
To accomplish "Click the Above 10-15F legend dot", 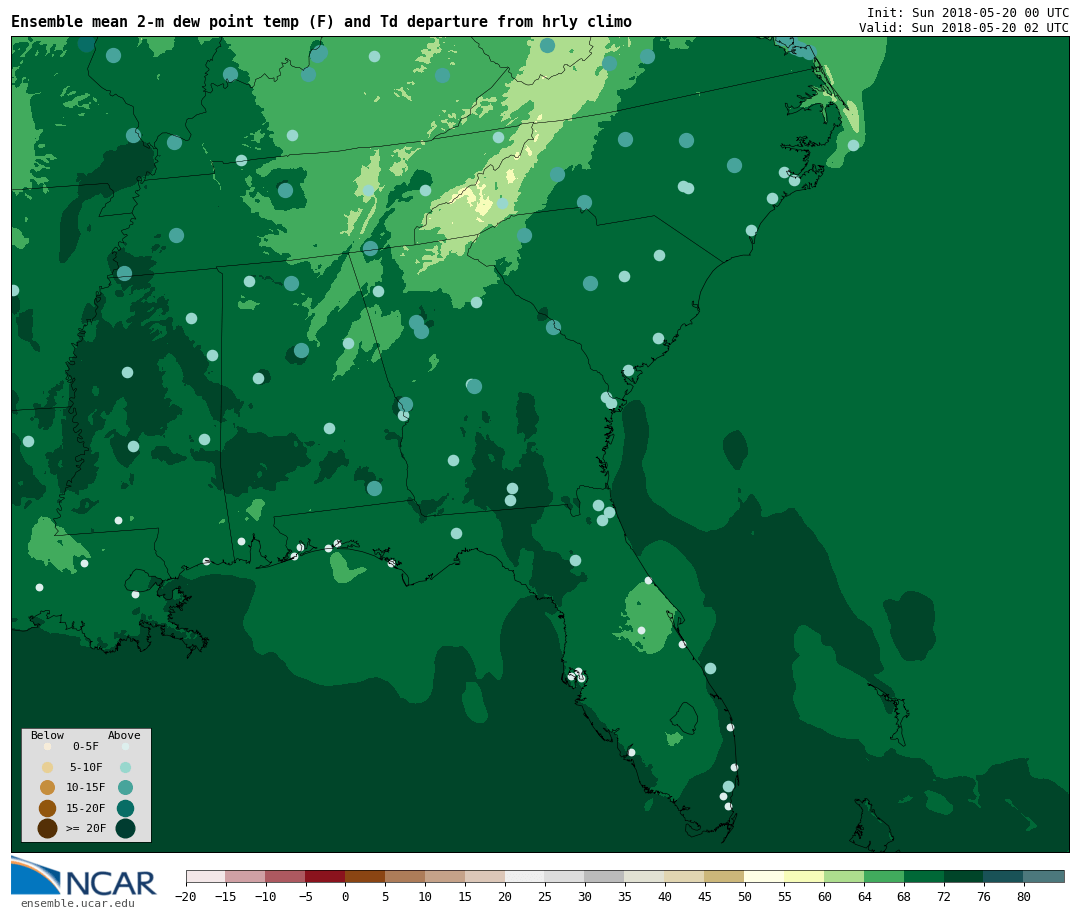I will 125,788.
